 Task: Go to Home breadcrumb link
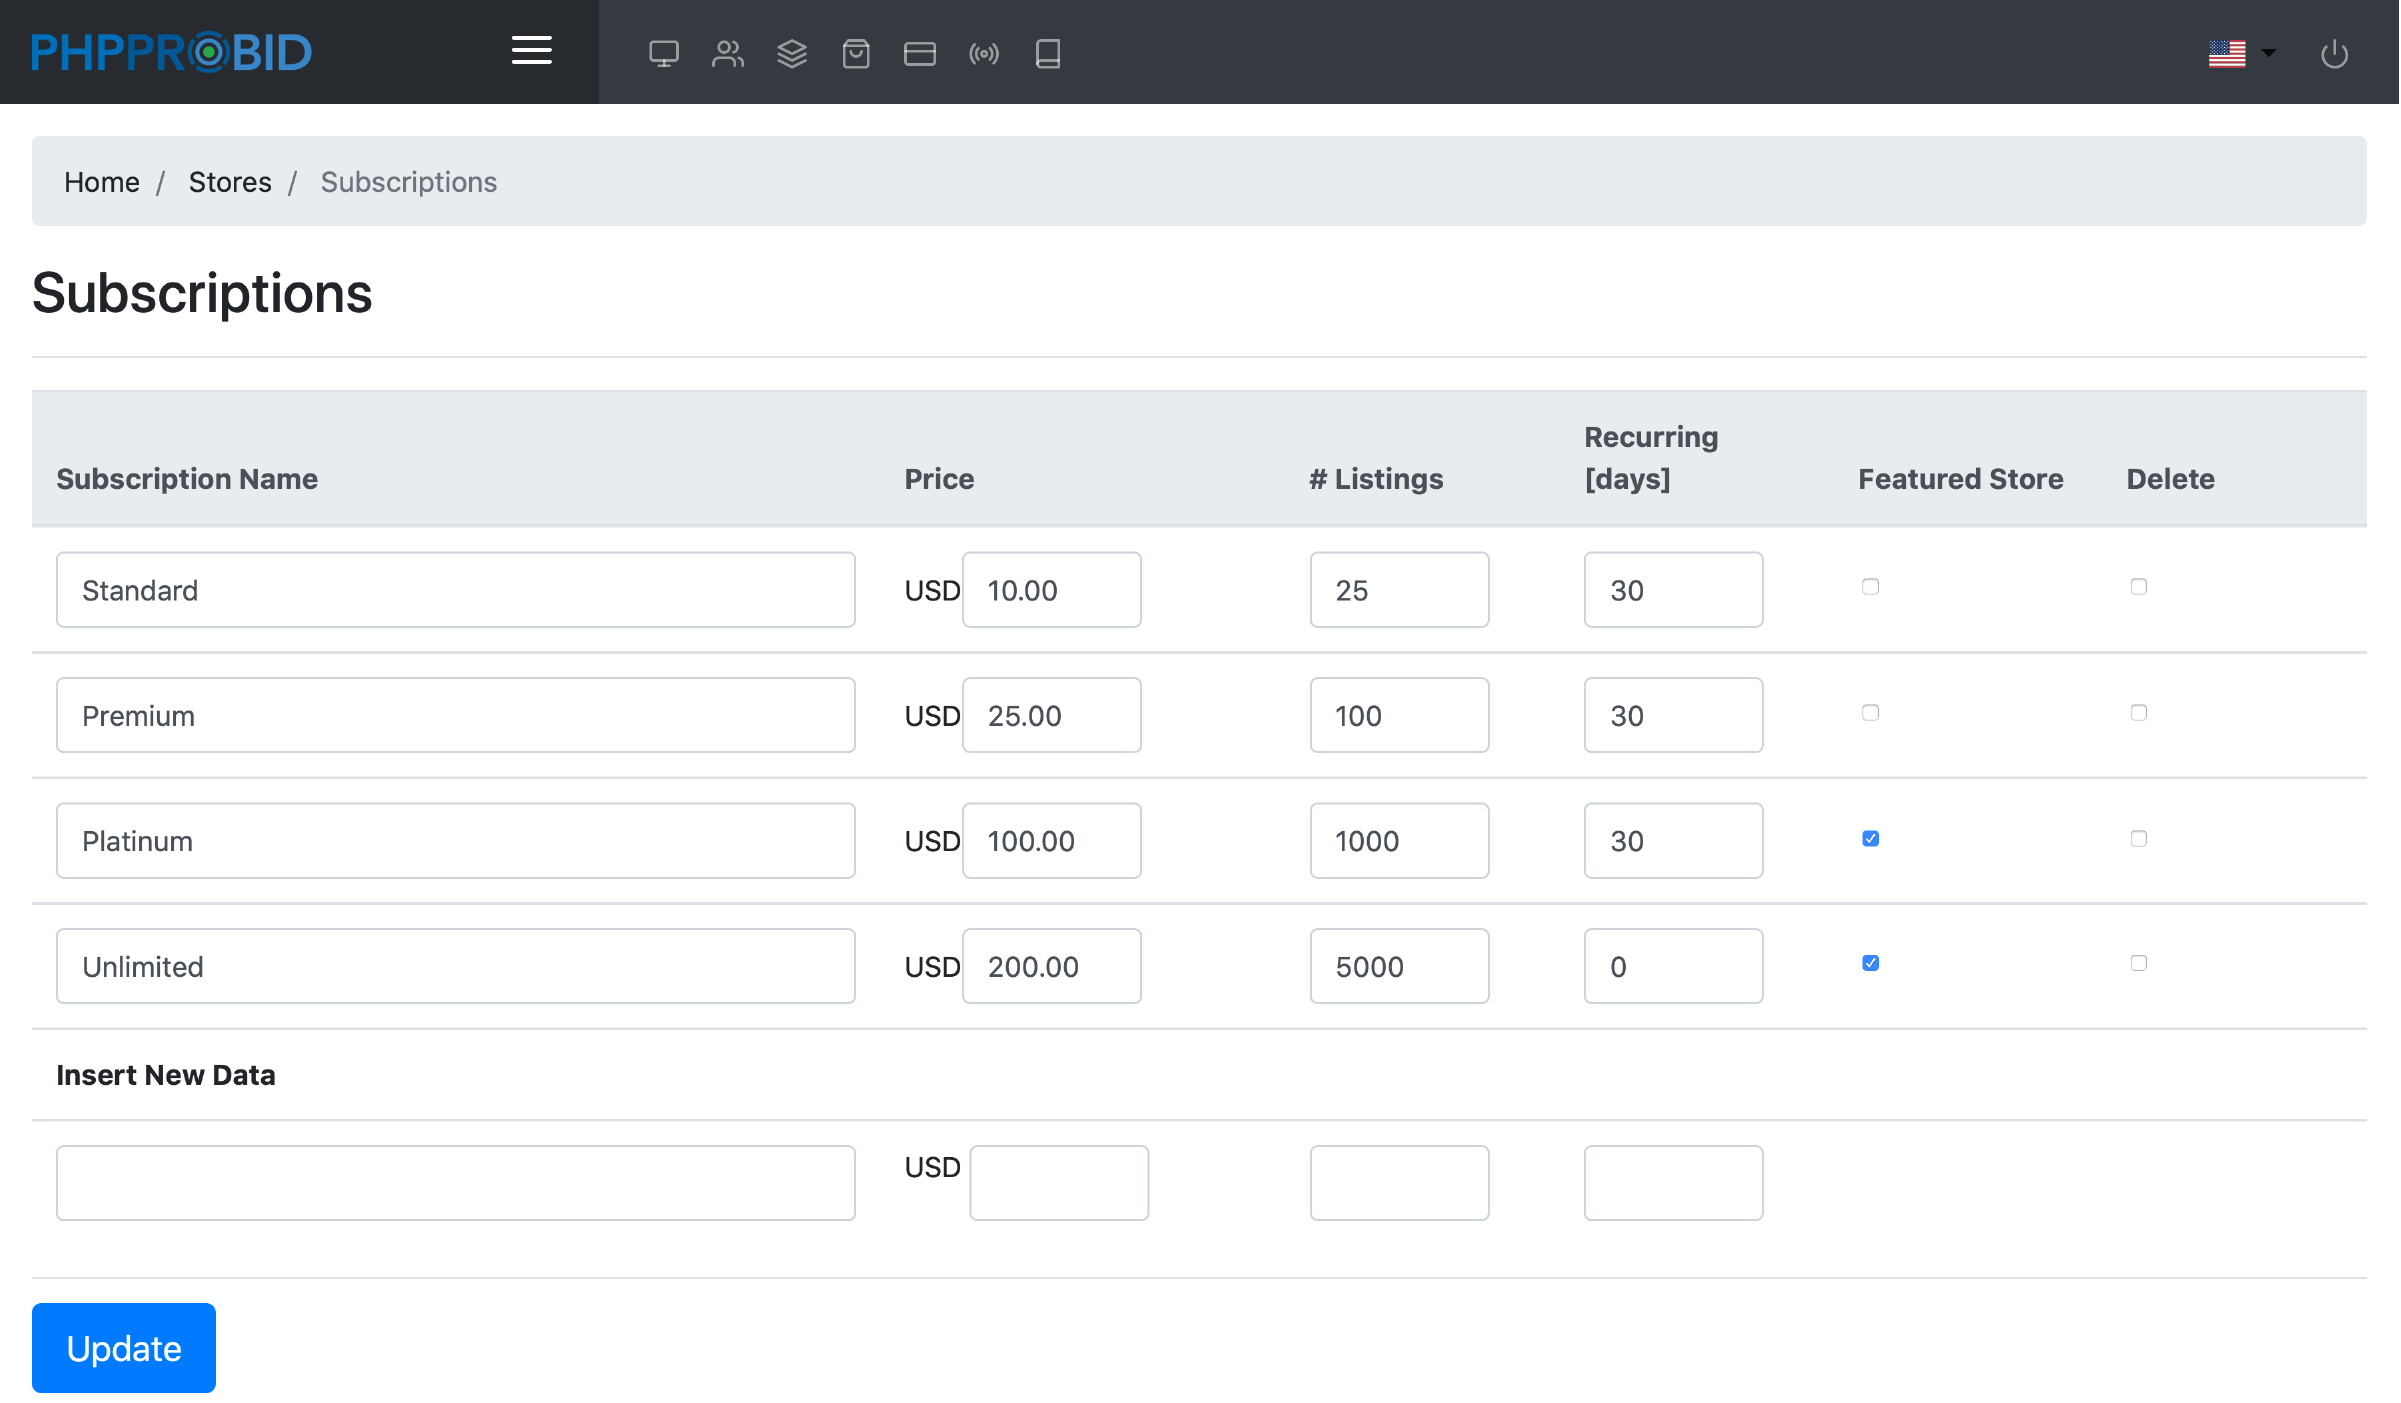click(x=101, y=182)
